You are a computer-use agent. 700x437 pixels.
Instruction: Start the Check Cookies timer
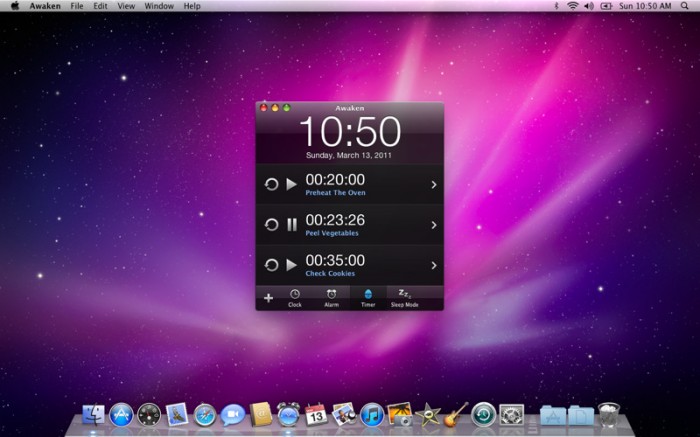coord(291,265)
